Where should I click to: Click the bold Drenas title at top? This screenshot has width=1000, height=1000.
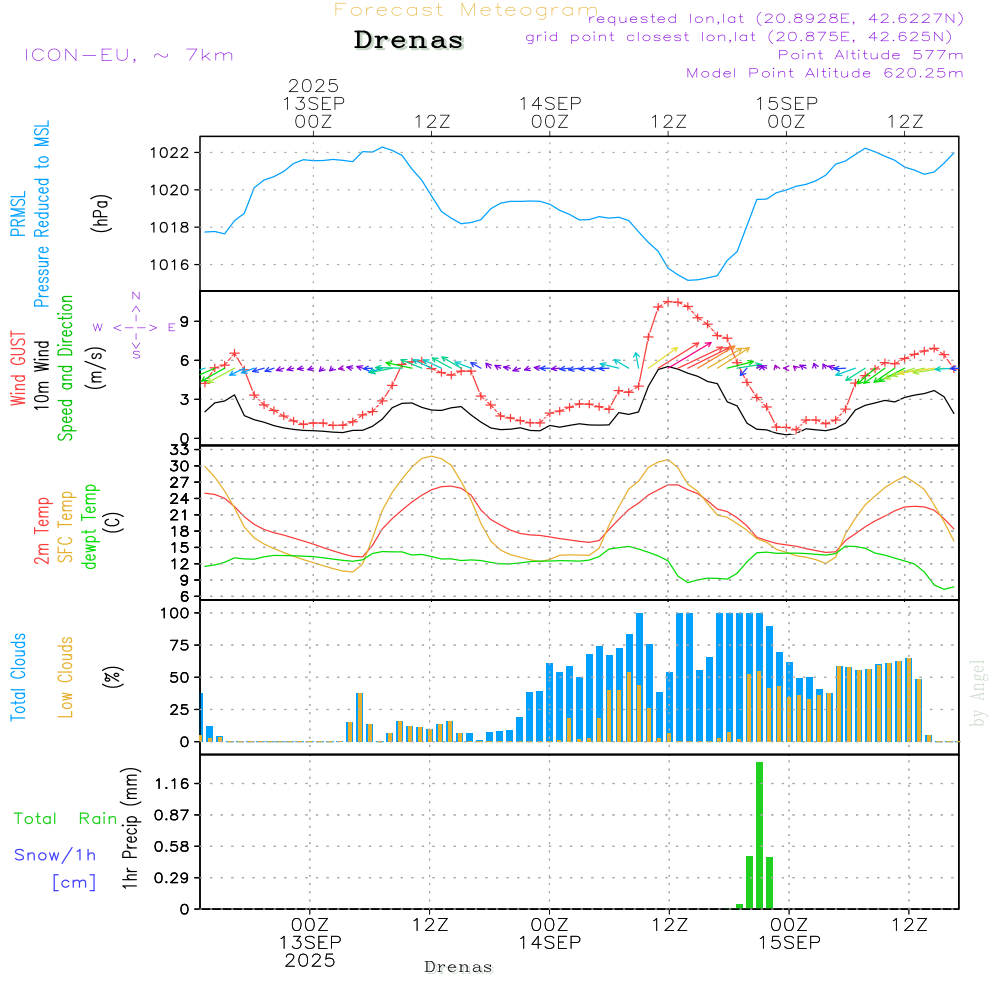tap(409, 41)
